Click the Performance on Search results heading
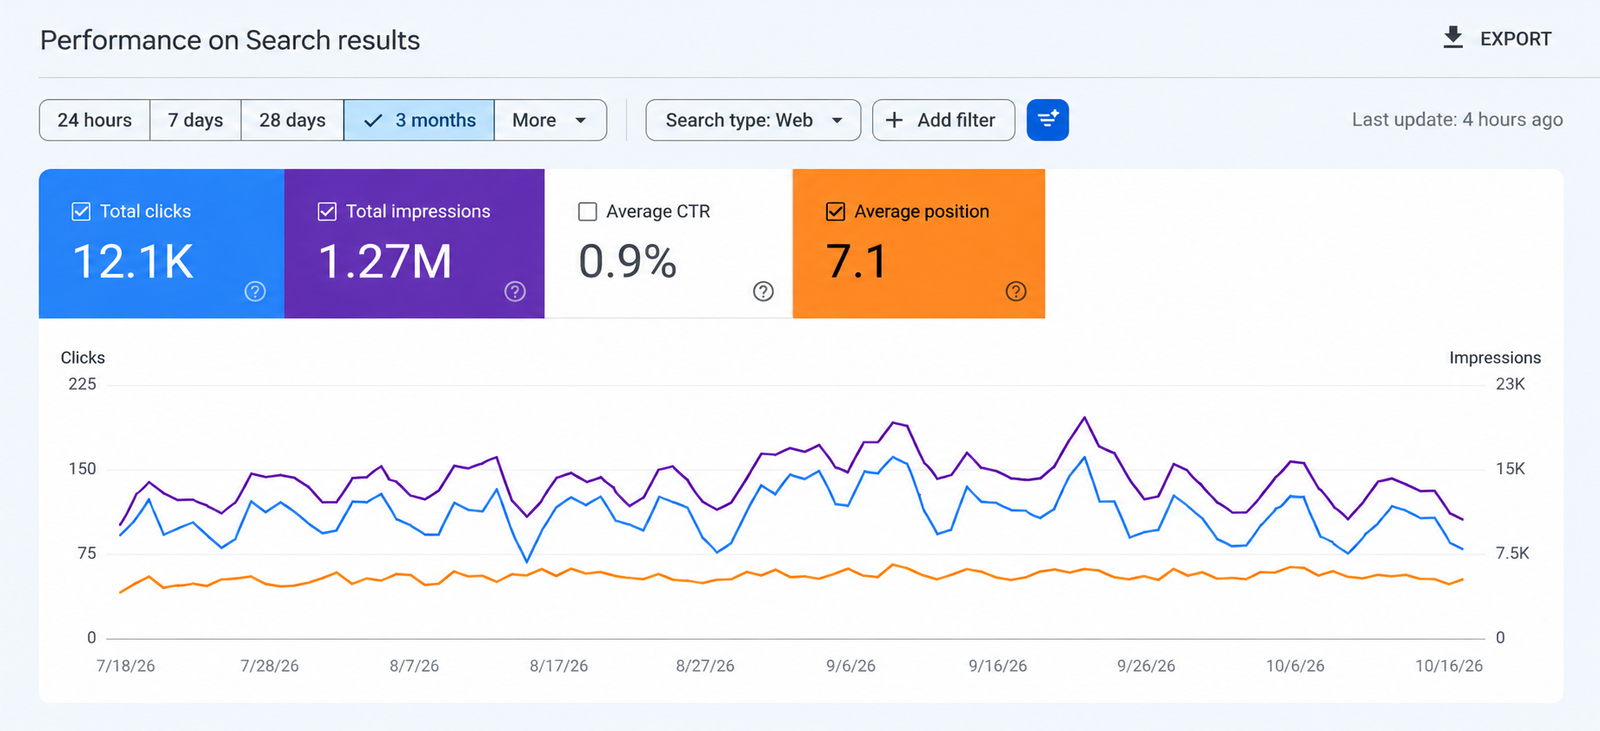Image resolution: width=1600 pixels, height=731 pixels. tap(230, 40)
